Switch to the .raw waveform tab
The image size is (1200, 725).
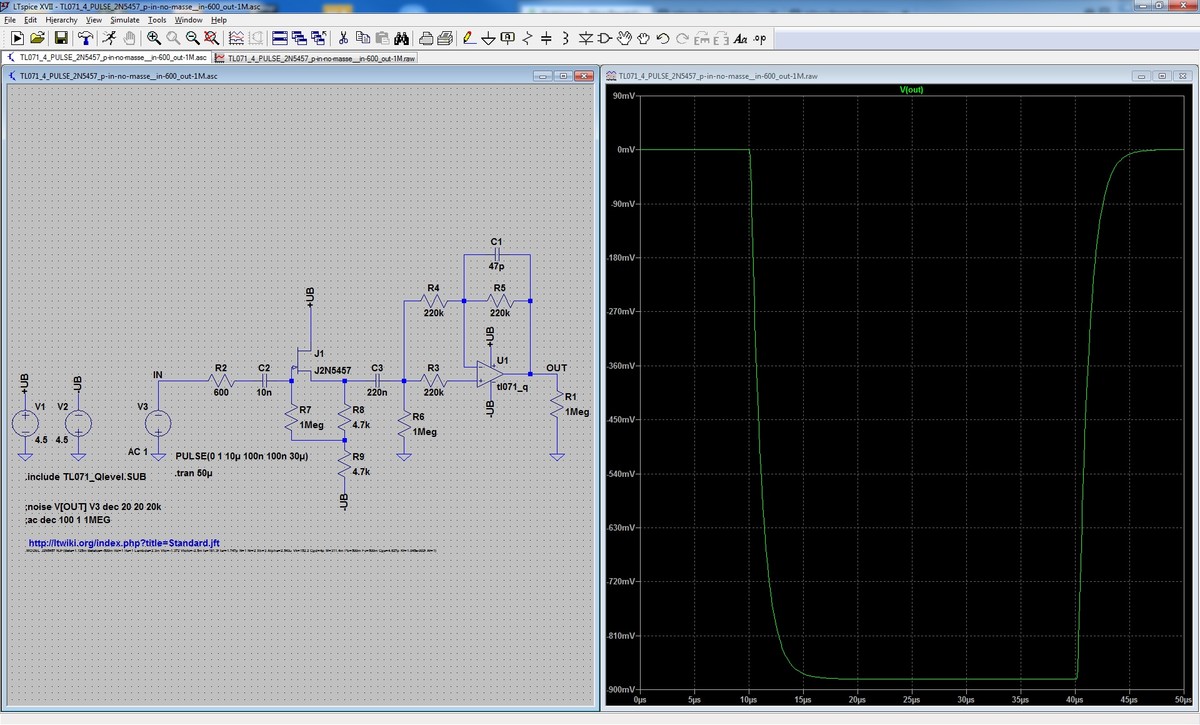pyautogui.click(x=315, y=58)
